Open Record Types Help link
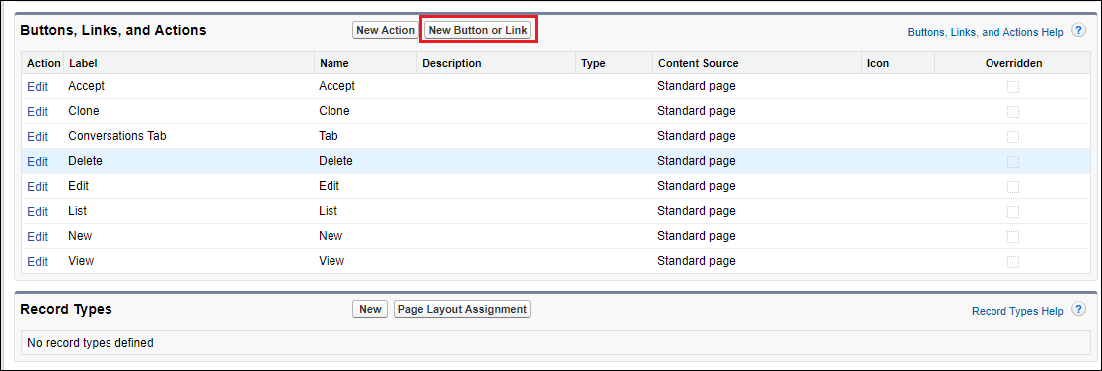1102x371 pixels. pos(1018,311)
